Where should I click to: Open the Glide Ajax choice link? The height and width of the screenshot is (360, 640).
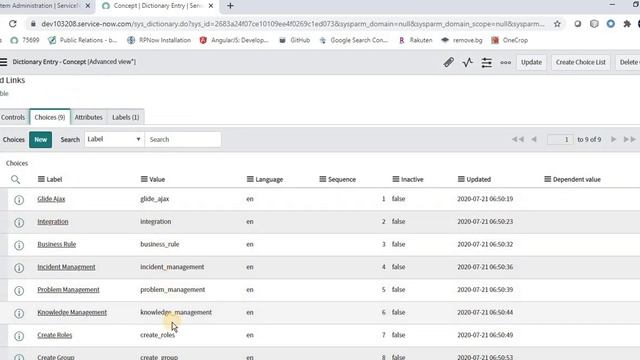point(51,199)
